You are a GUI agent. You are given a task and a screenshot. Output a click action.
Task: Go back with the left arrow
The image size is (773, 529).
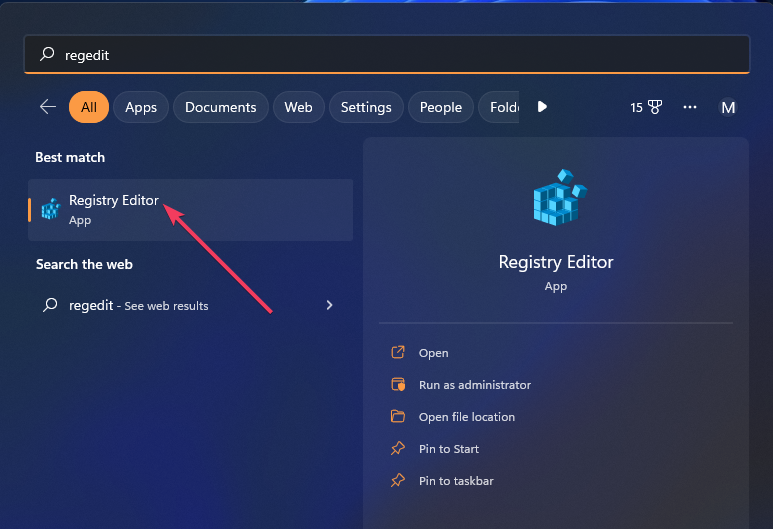click(x=48, y=106)
